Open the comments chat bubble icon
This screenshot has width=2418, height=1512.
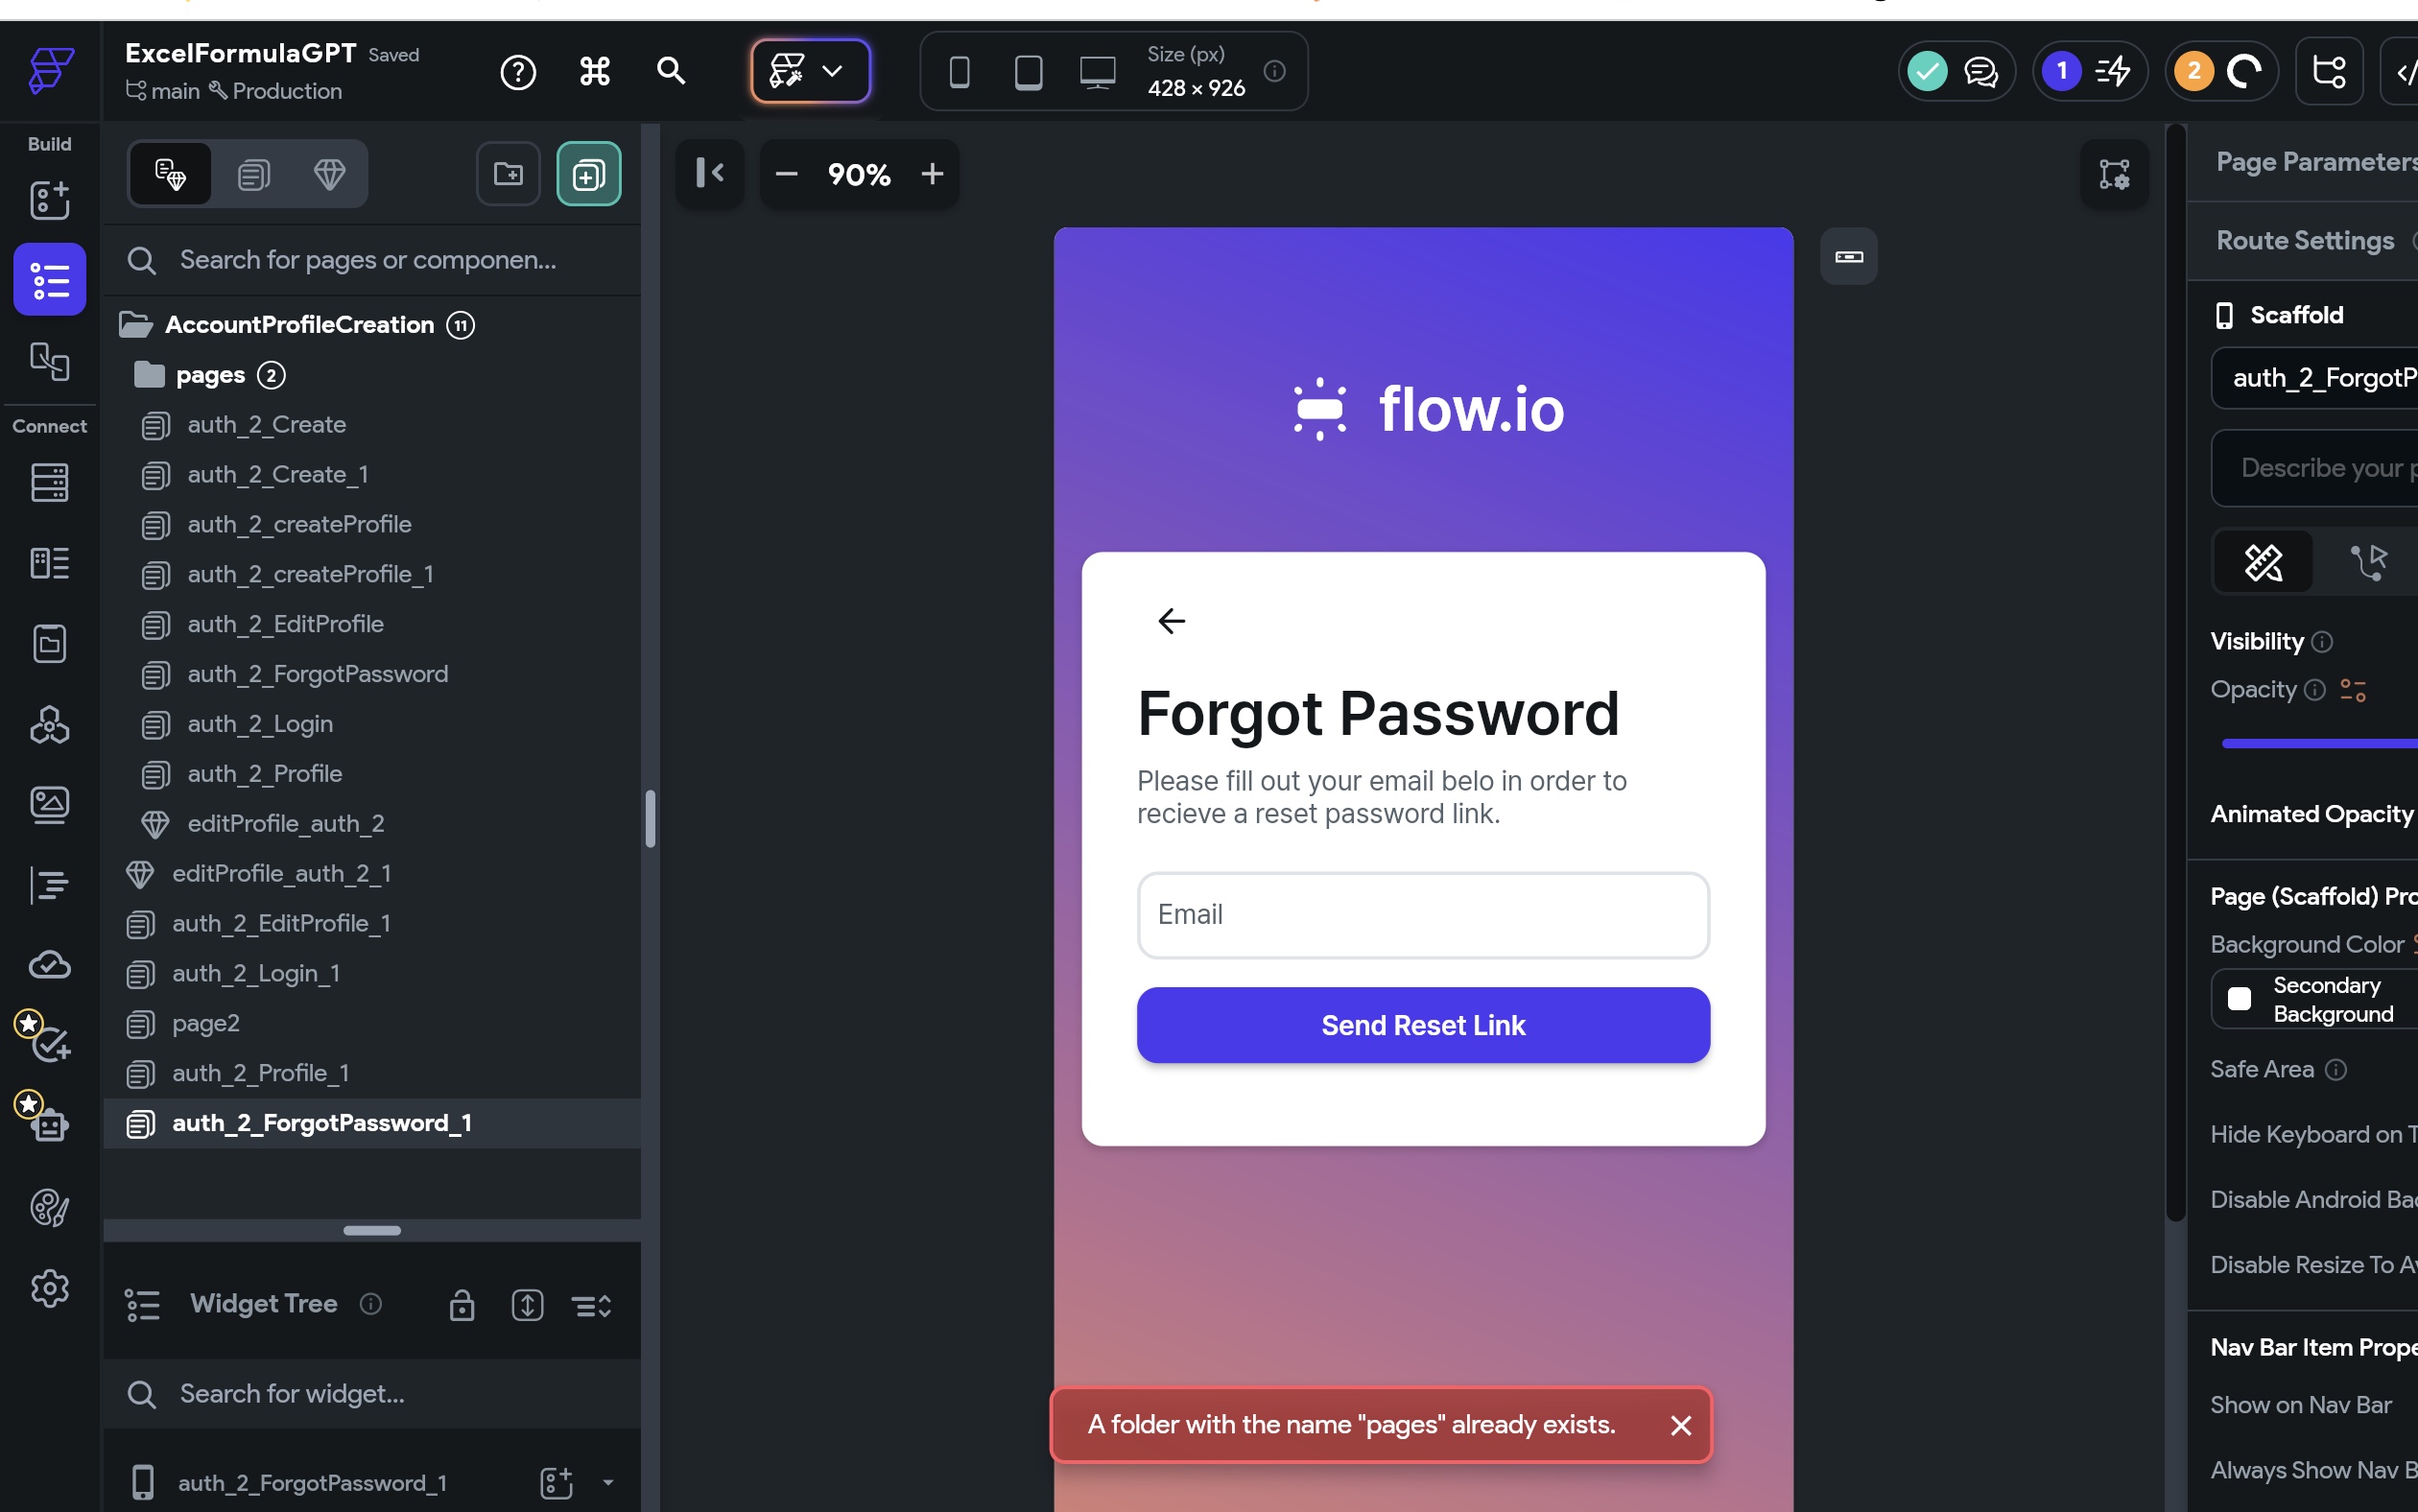[1980, 71]
